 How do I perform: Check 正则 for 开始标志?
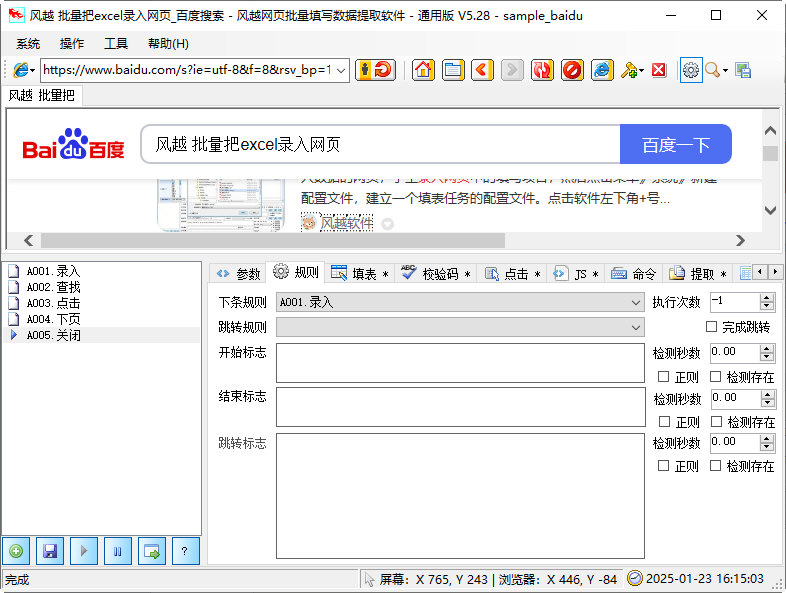point(664,376)
